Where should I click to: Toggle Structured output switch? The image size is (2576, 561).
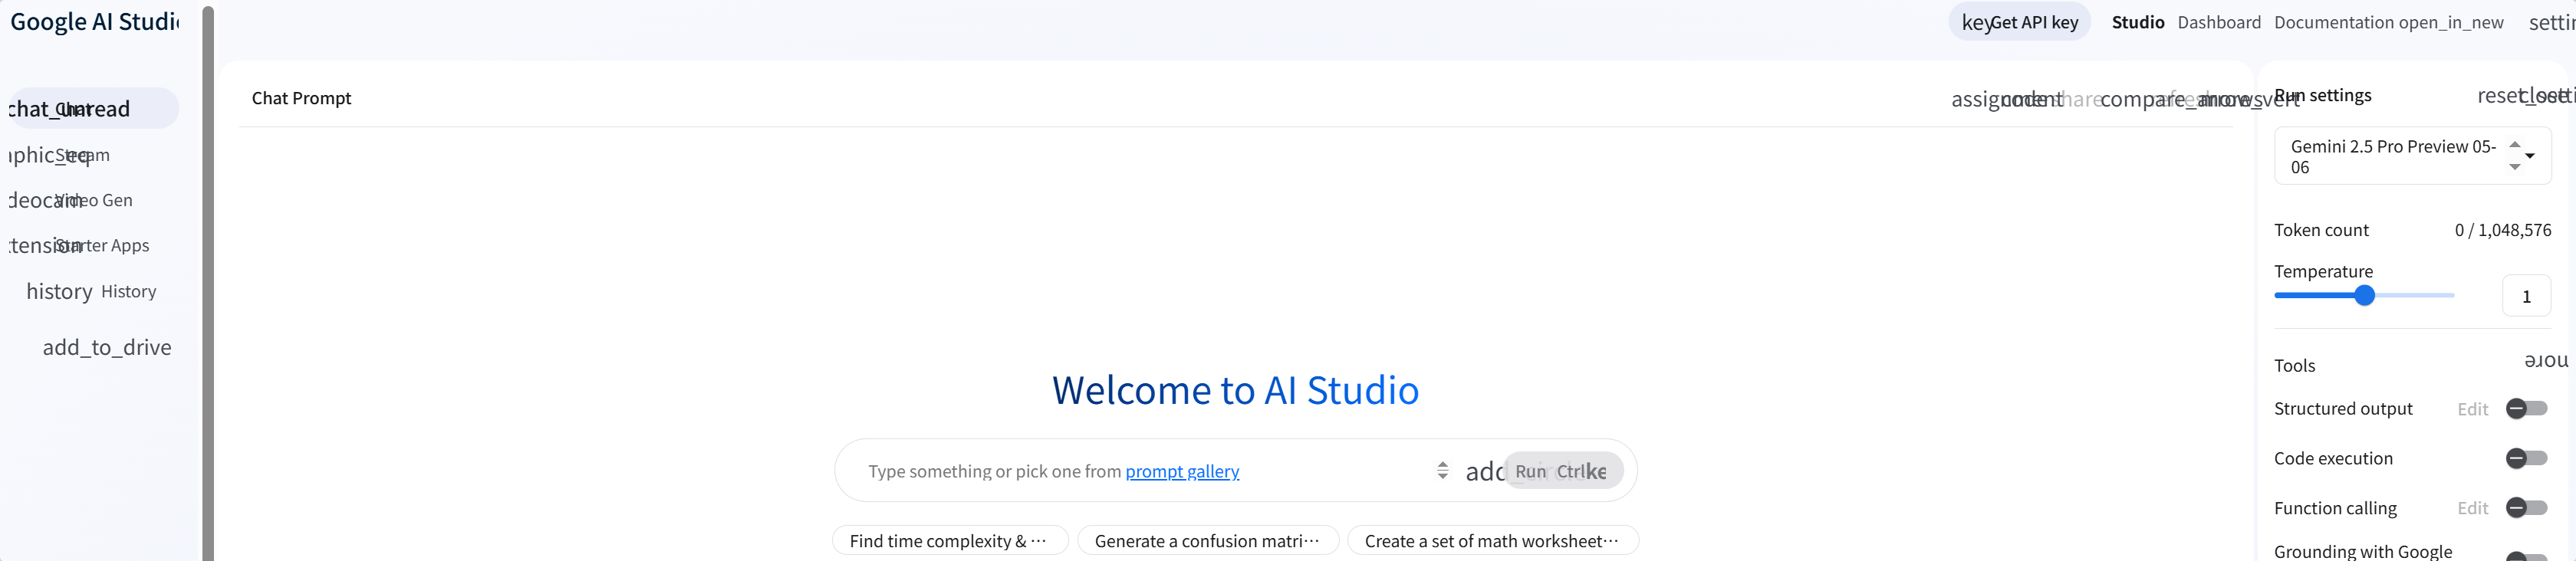tap(2526, 408)
